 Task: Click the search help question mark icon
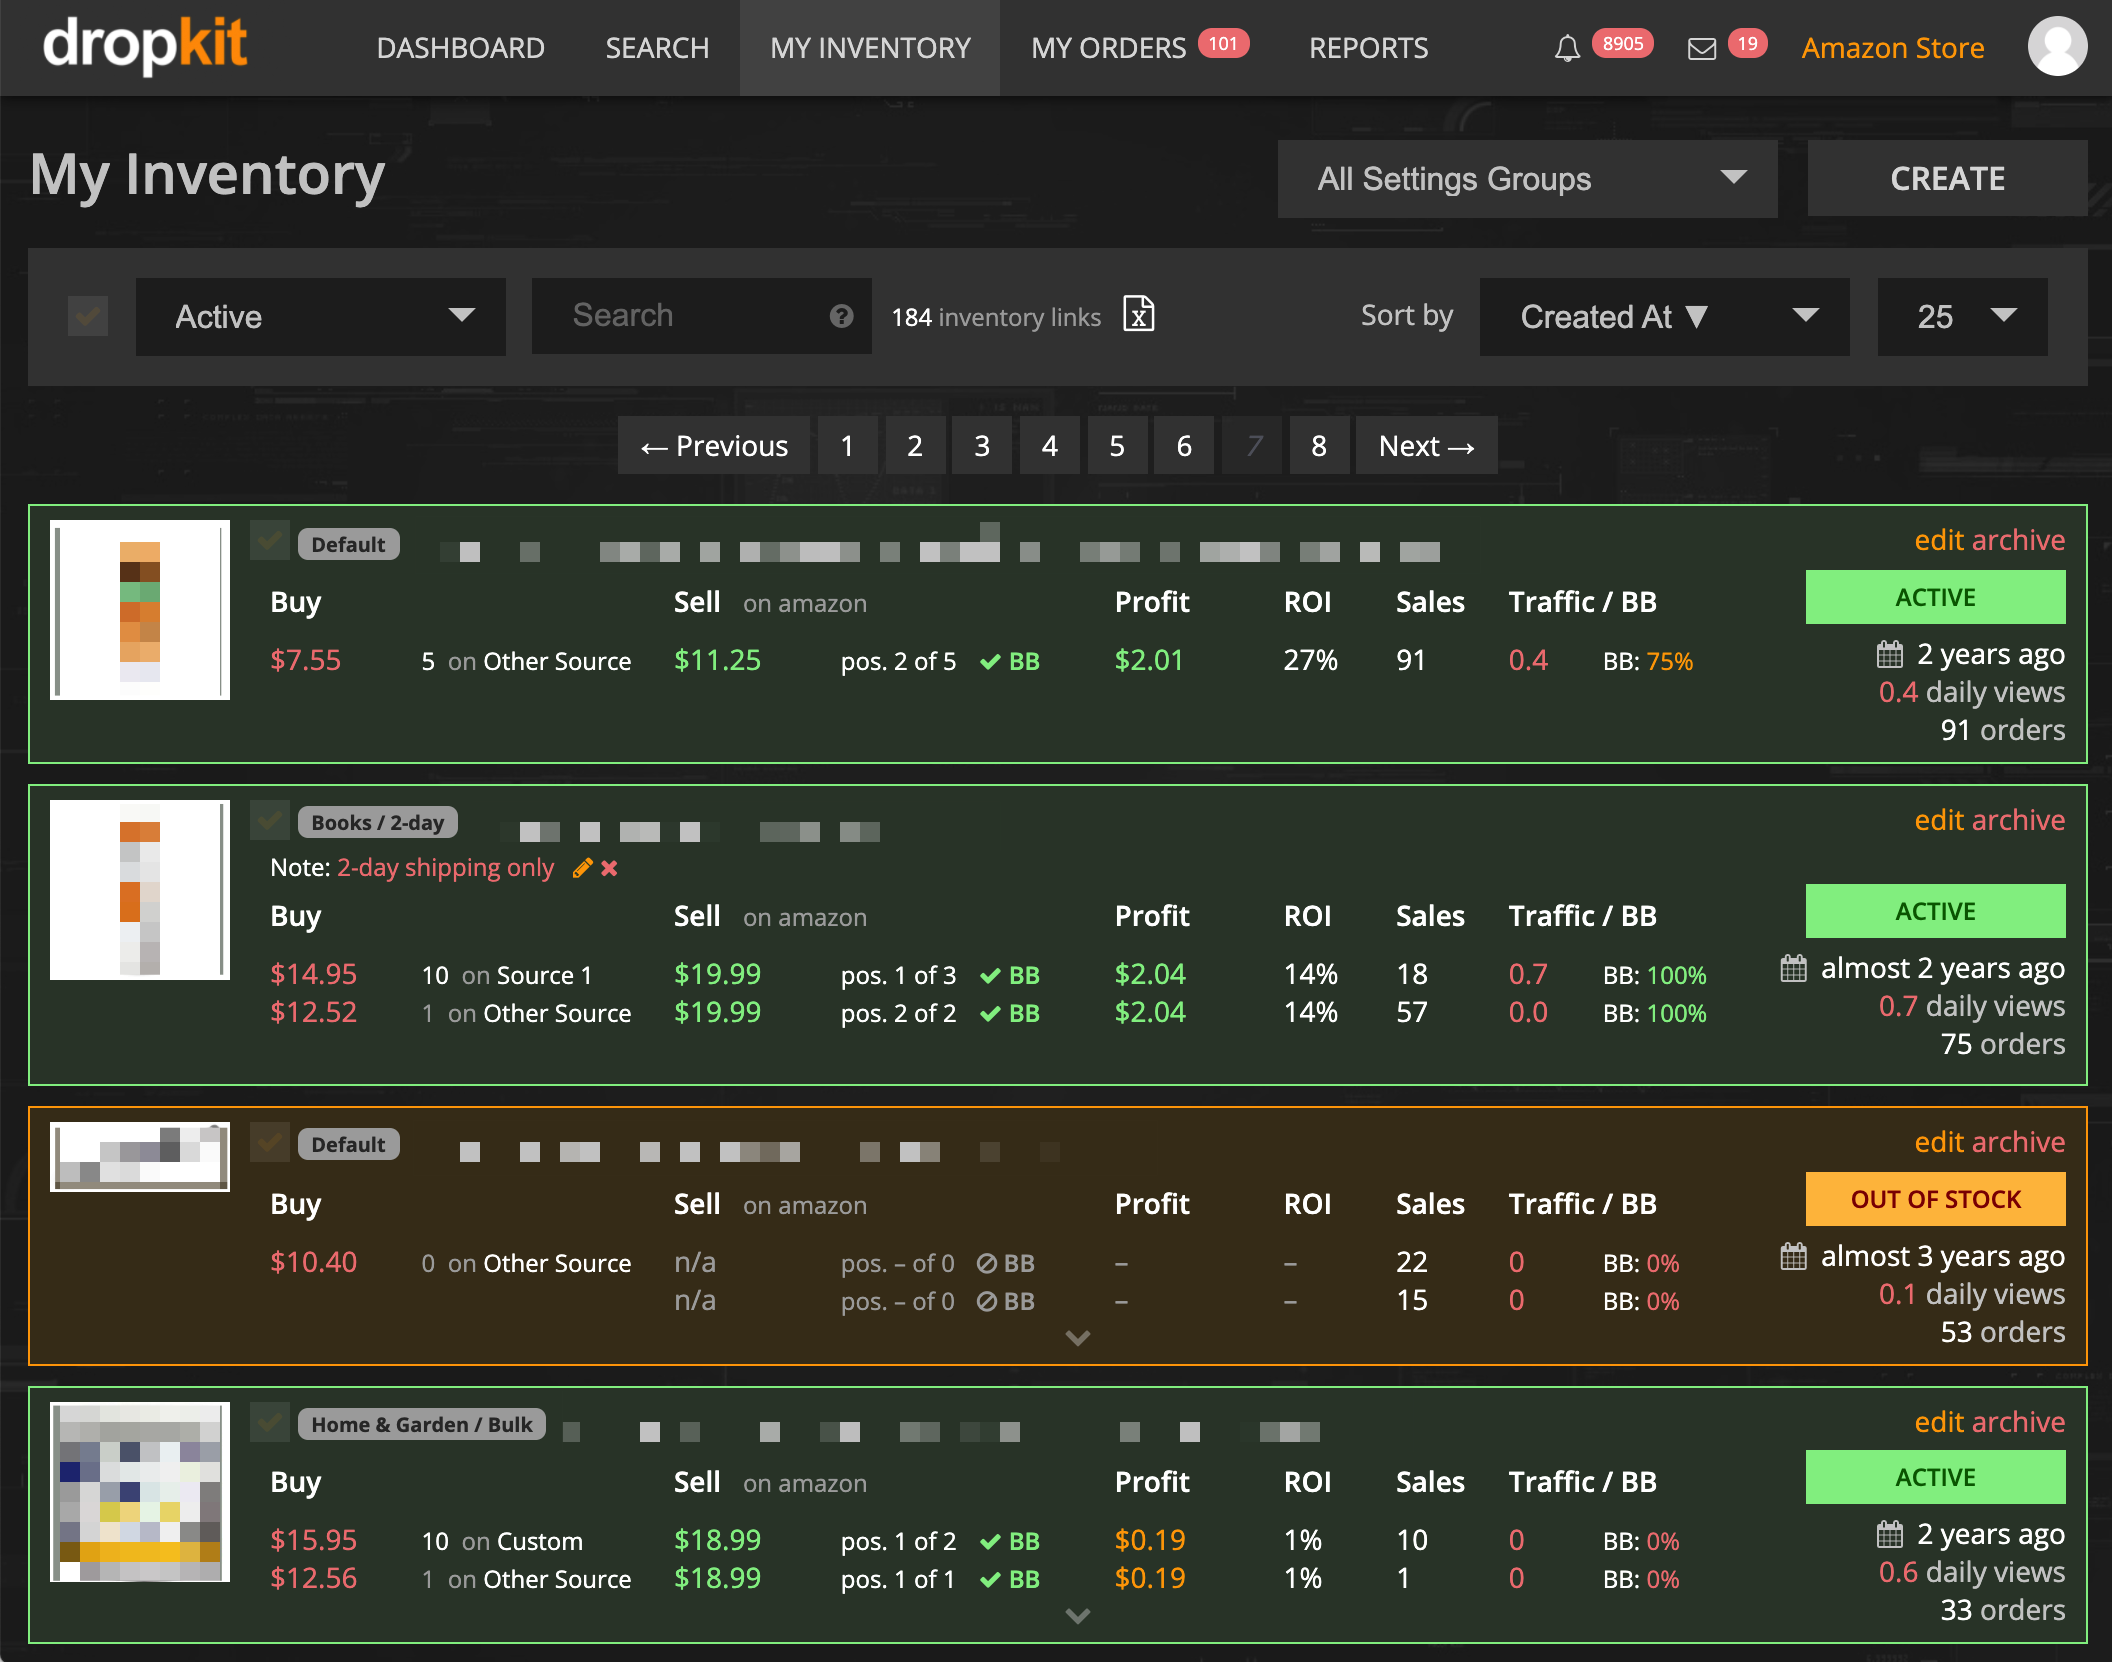[x=841, y=316]
